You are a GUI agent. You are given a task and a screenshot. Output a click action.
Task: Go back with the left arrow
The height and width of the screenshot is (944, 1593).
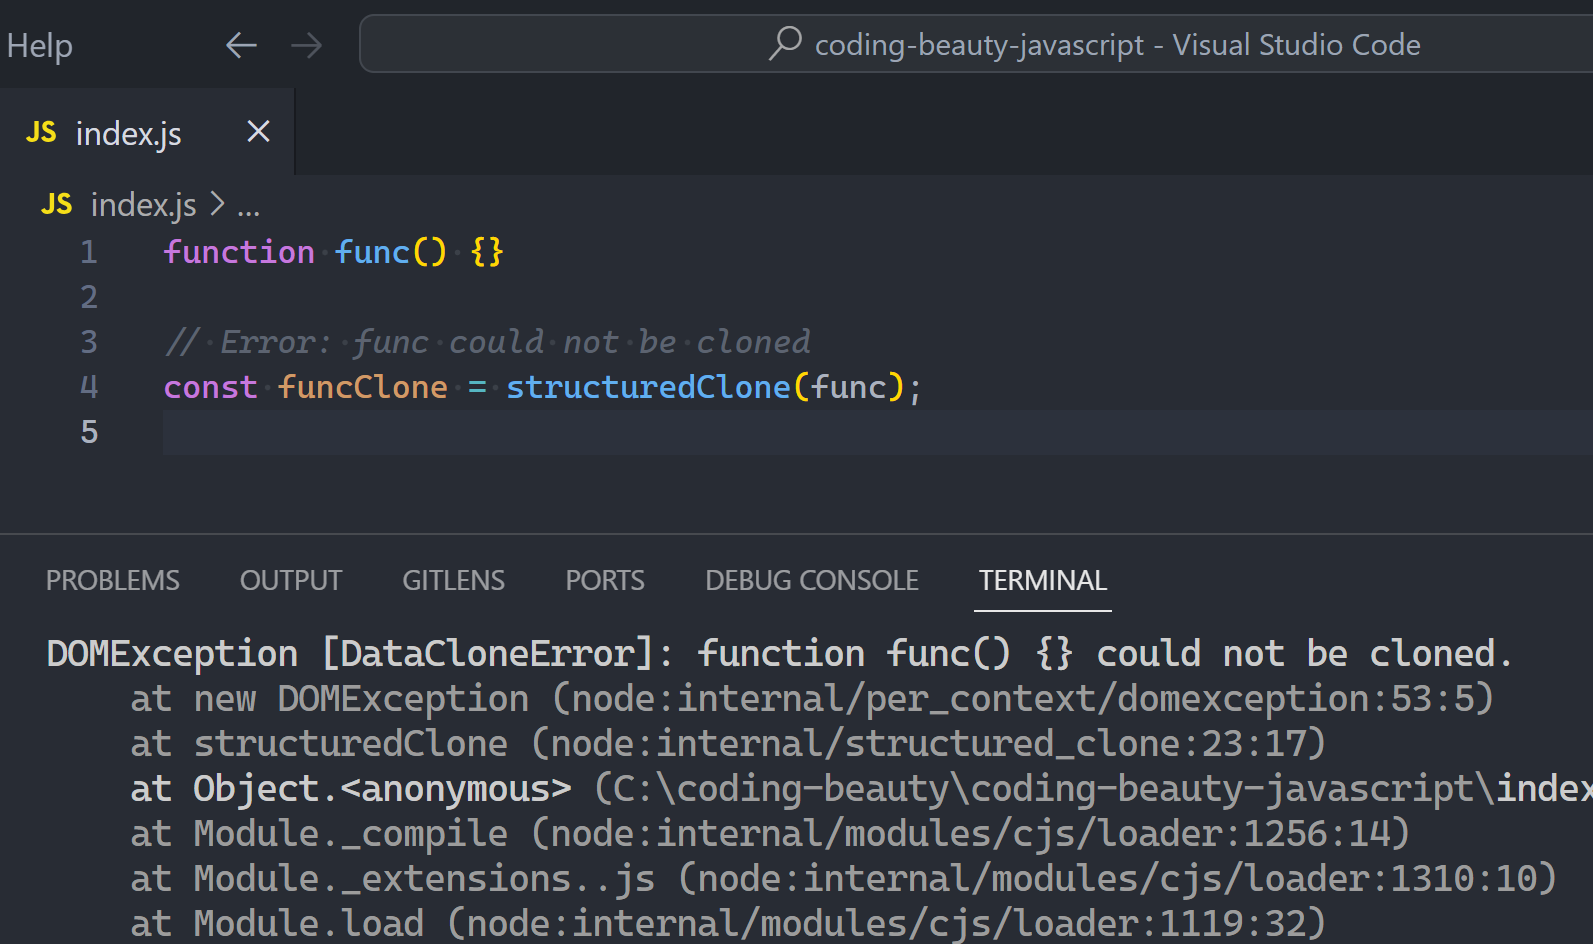(241, 45)
